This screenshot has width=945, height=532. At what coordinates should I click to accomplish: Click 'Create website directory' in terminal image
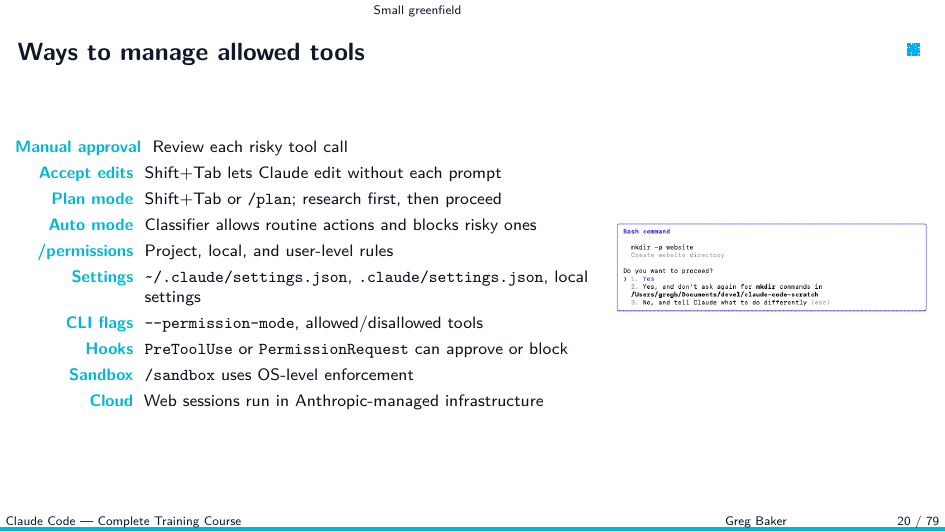[677, 255]
